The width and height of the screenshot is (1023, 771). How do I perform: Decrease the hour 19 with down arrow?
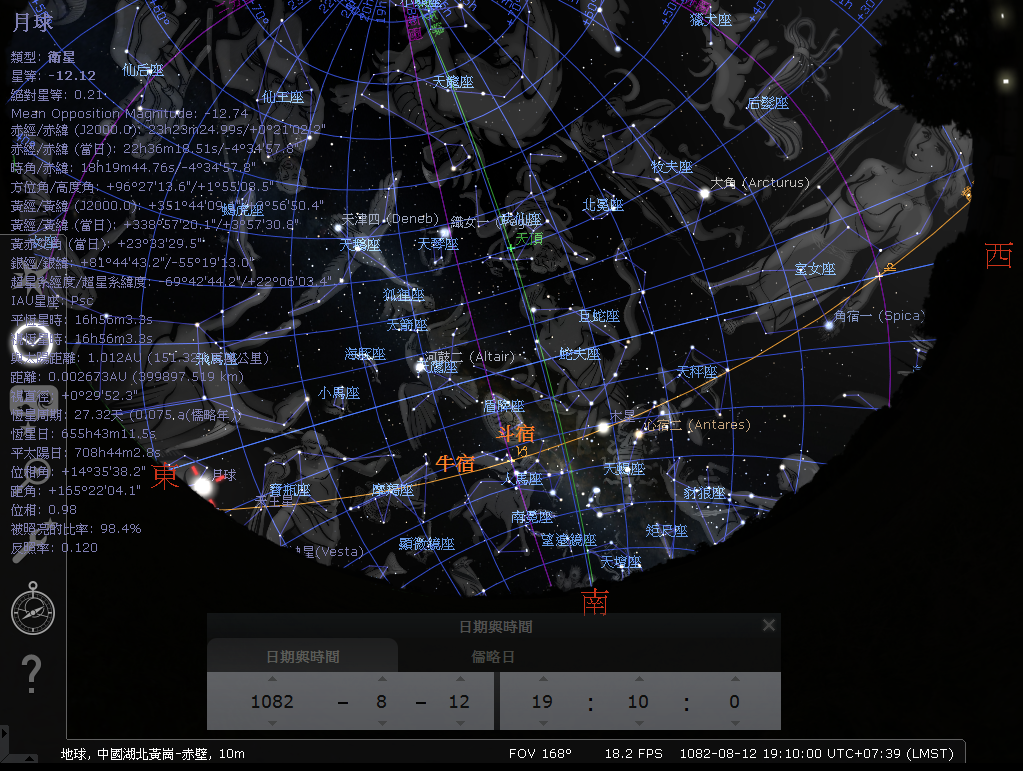[x=543, y=723]
